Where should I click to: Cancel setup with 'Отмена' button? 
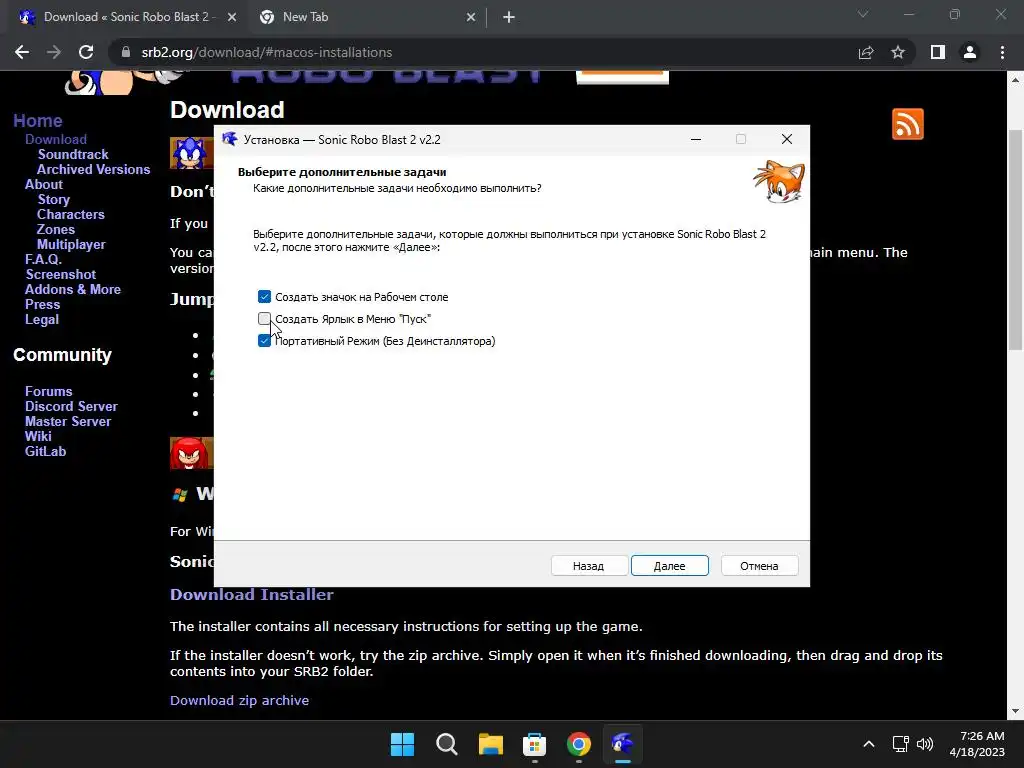759,566
